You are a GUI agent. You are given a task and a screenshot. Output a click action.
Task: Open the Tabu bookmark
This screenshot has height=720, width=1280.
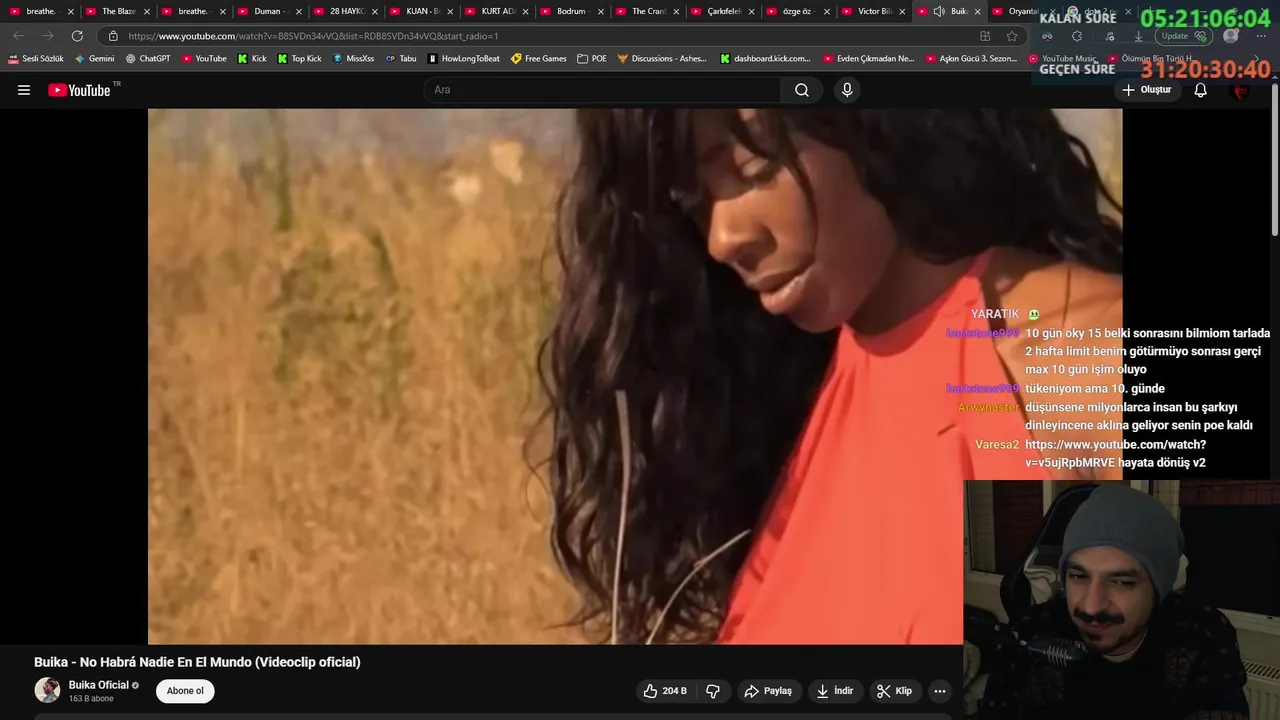click(x=401, y=59)
